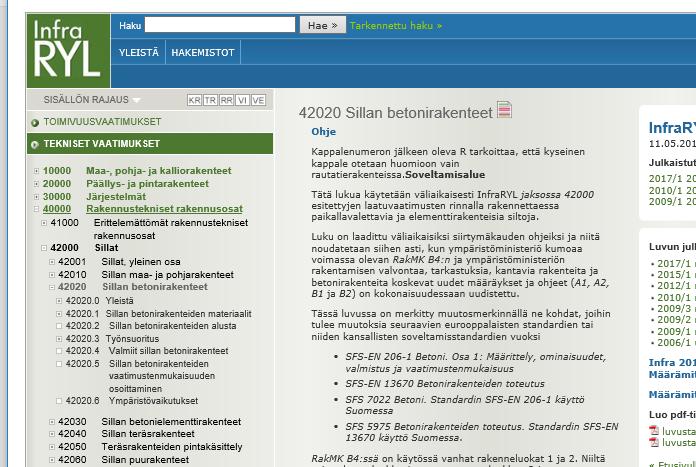Toggle the KR content filter
The height and width of the screenshot is (467, 696).
tap(194, 100)
